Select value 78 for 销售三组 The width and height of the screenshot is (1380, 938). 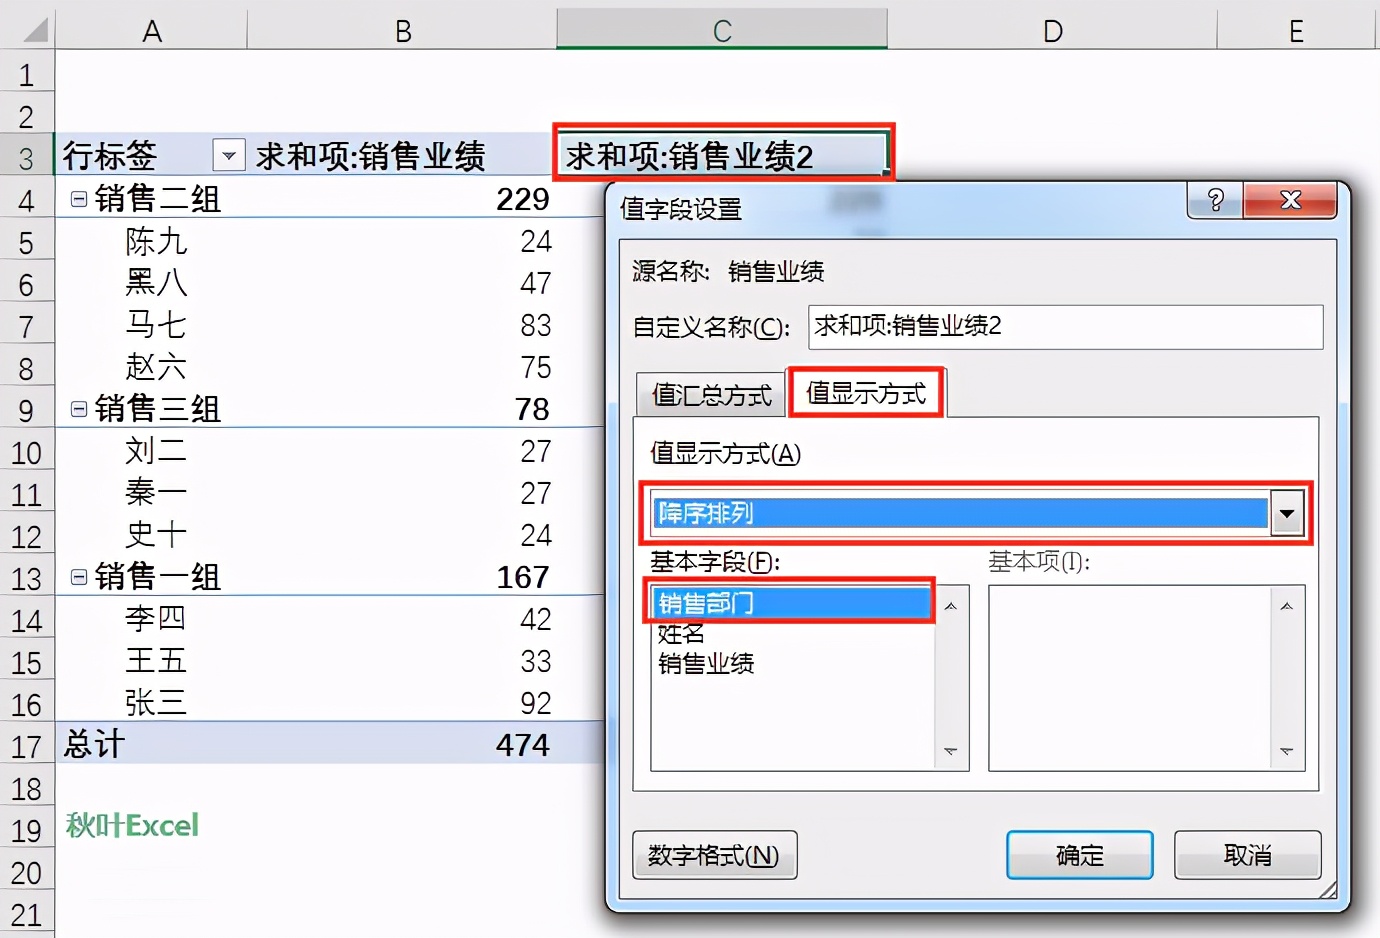532,409
